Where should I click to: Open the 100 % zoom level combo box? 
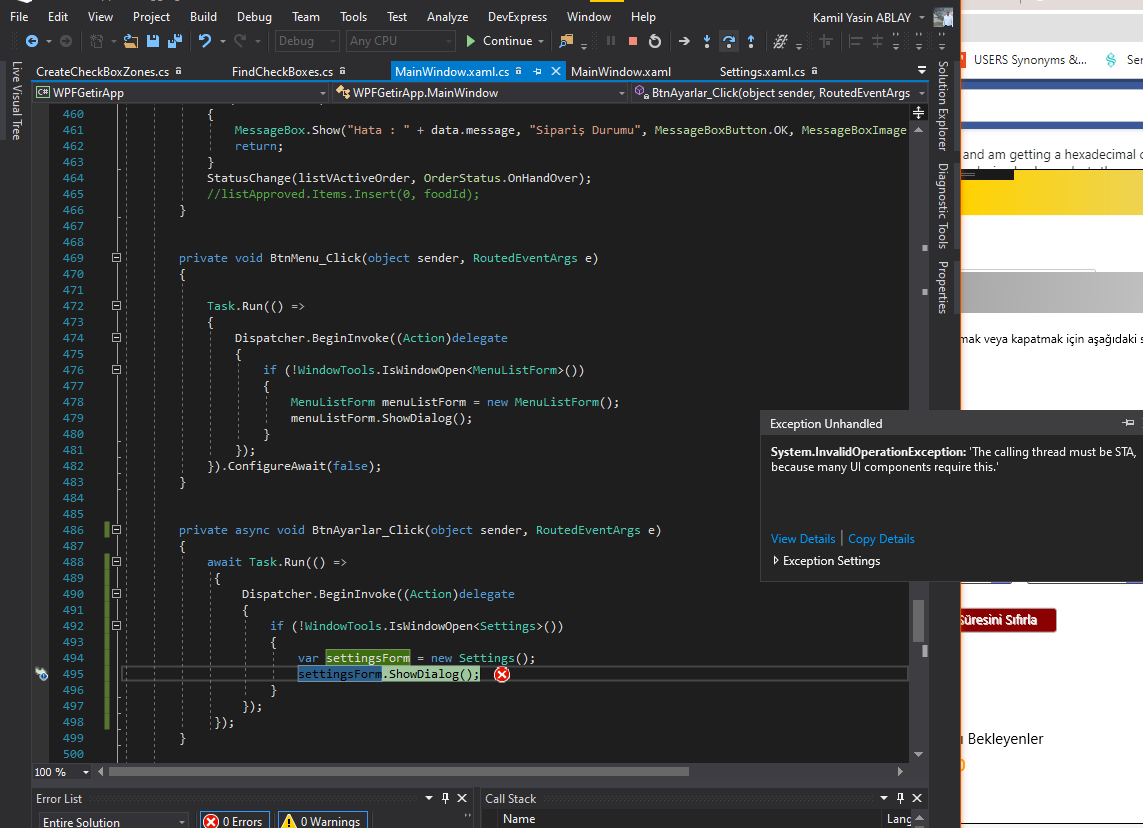point(63,772)
